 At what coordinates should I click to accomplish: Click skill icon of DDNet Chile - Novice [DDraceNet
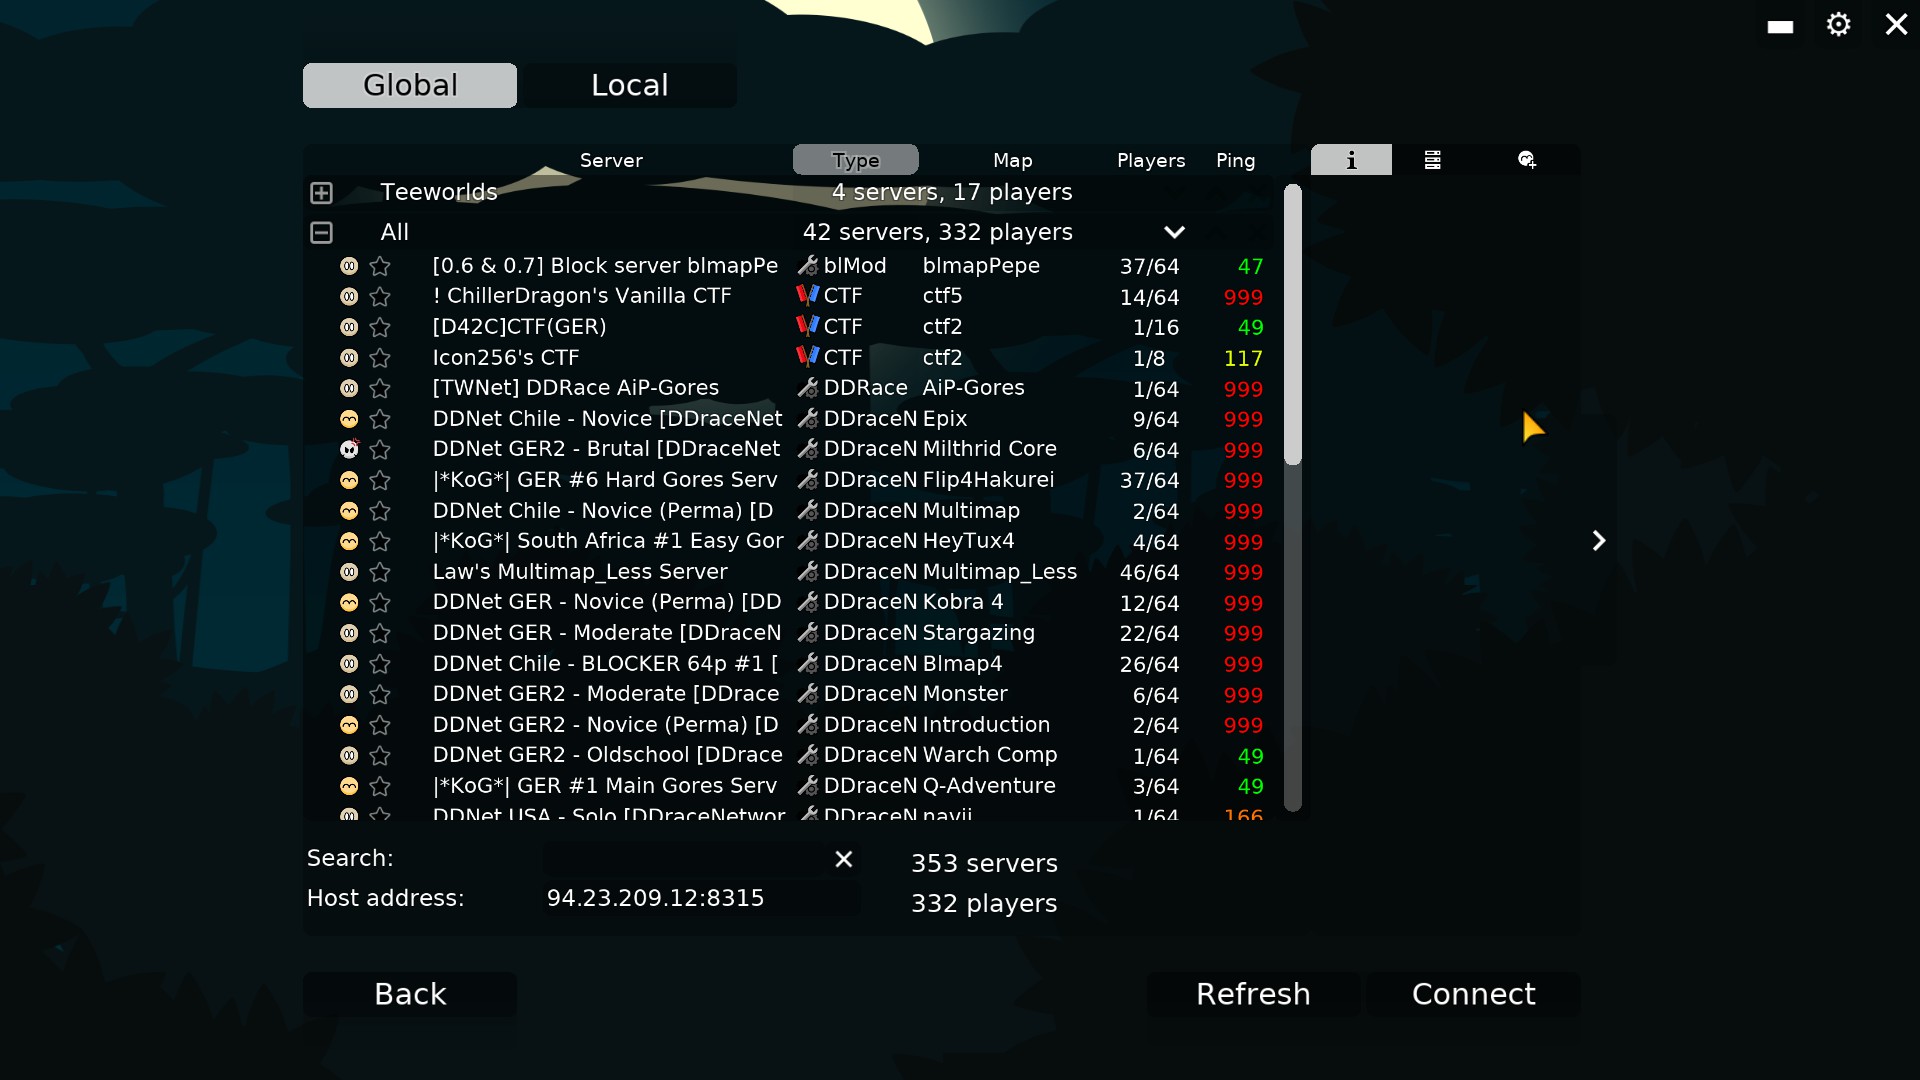coord(349,419)
